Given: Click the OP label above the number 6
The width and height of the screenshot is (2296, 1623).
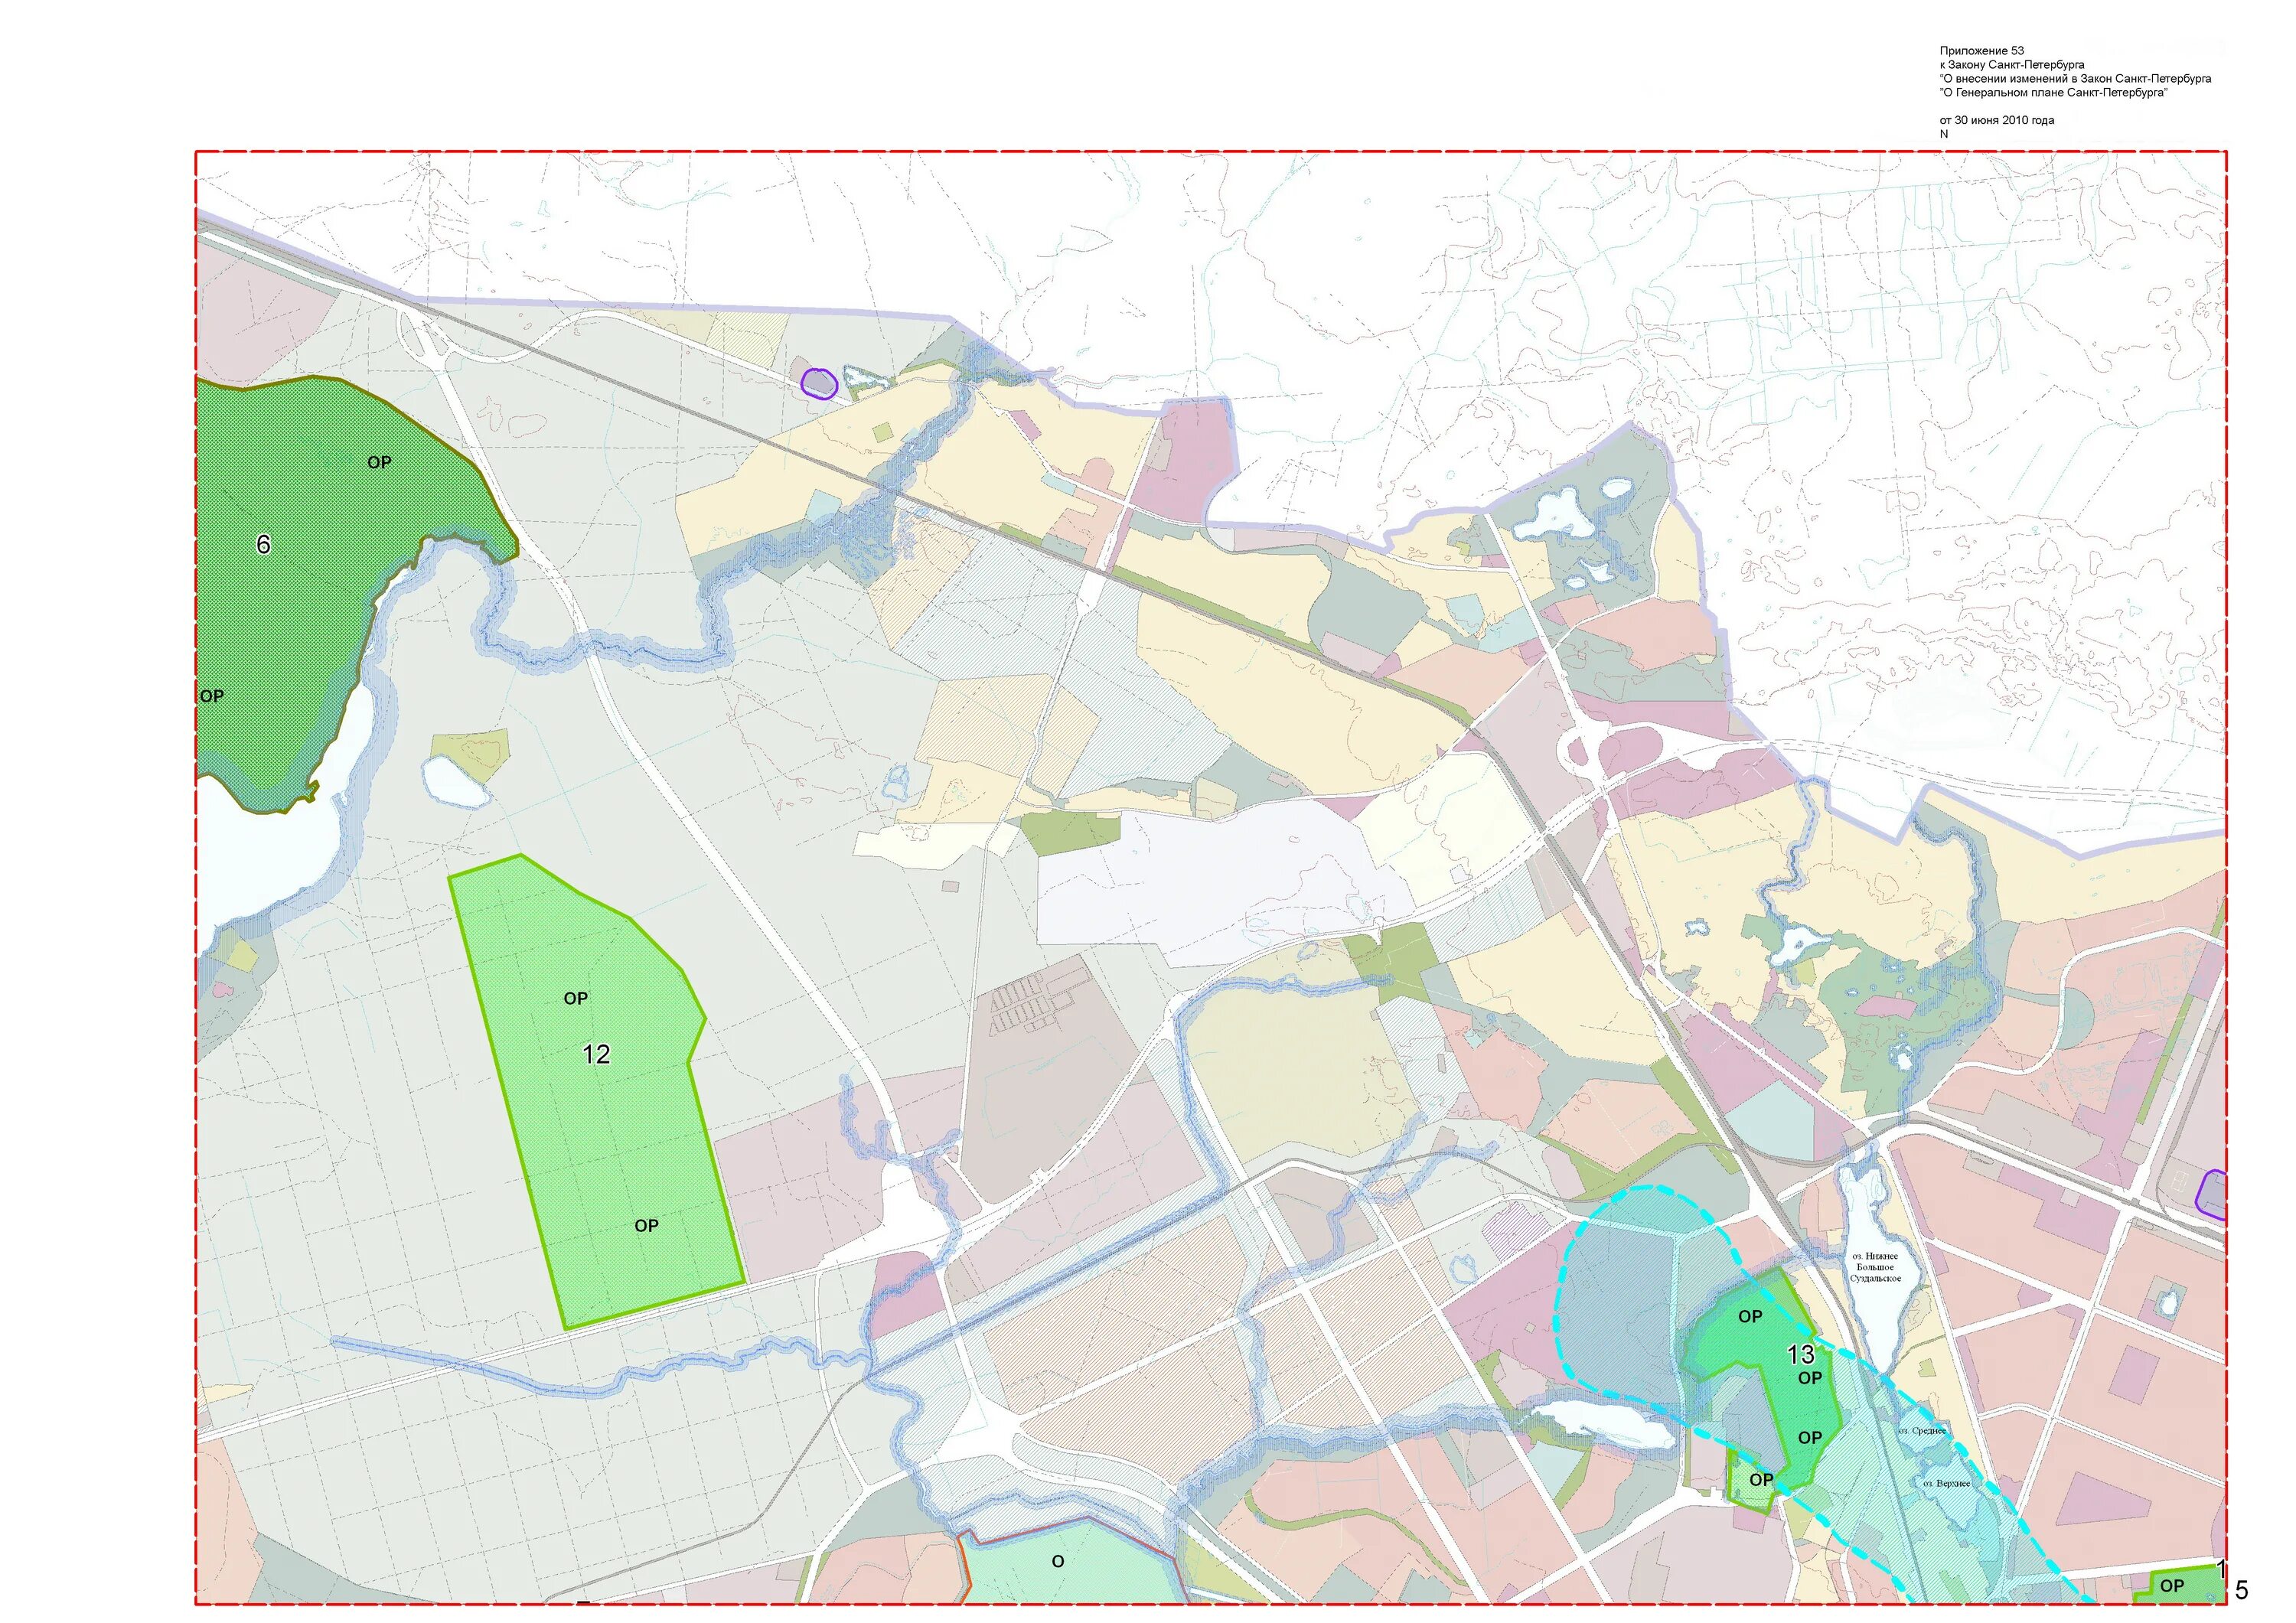Looking at the screenshot, I should click(379, 462).
